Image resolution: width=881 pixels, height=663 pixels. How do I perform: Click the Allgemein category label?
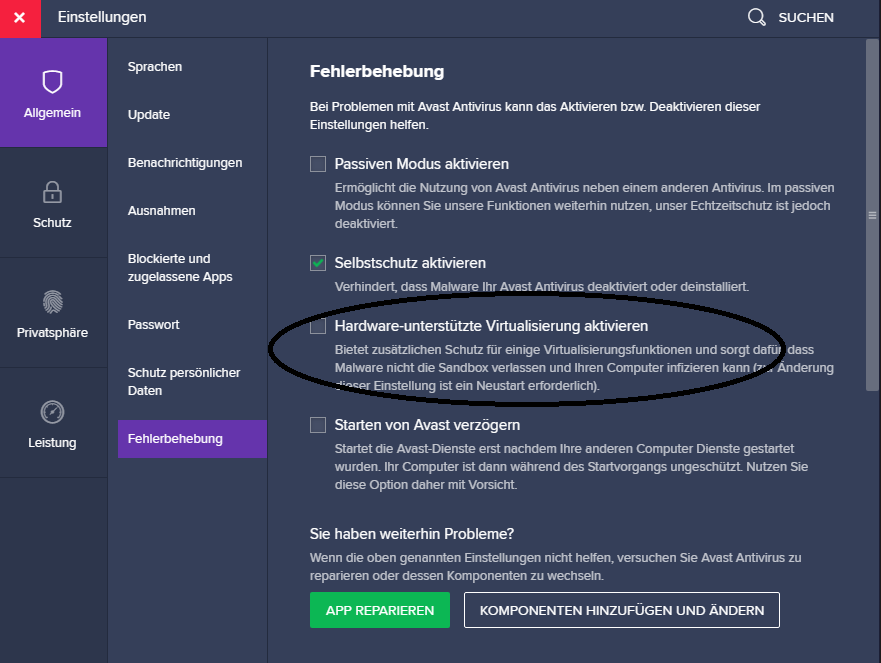[x=52, y=113]
